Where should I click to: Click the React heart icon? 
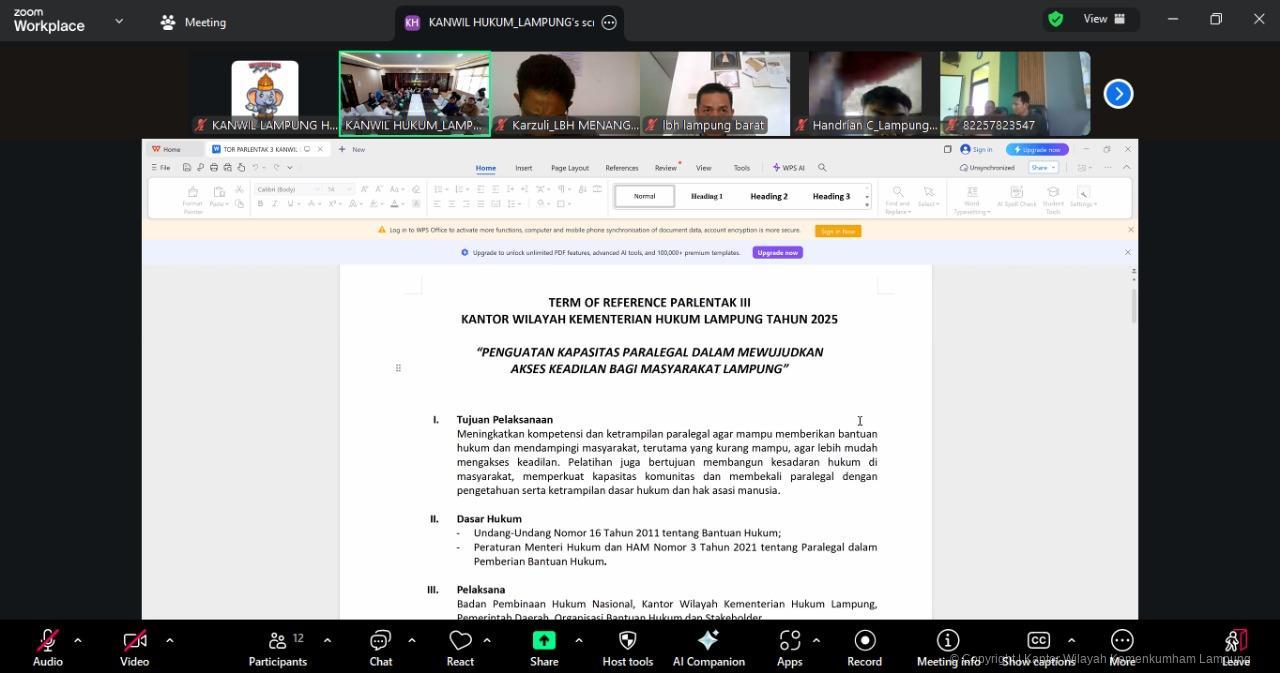tap(460, 647)
